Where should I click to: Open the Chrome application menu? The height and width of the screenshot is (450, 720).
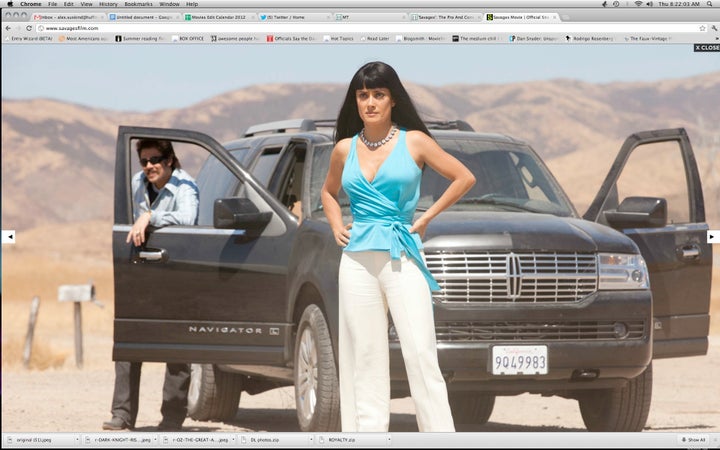click(x=31, y=4)
